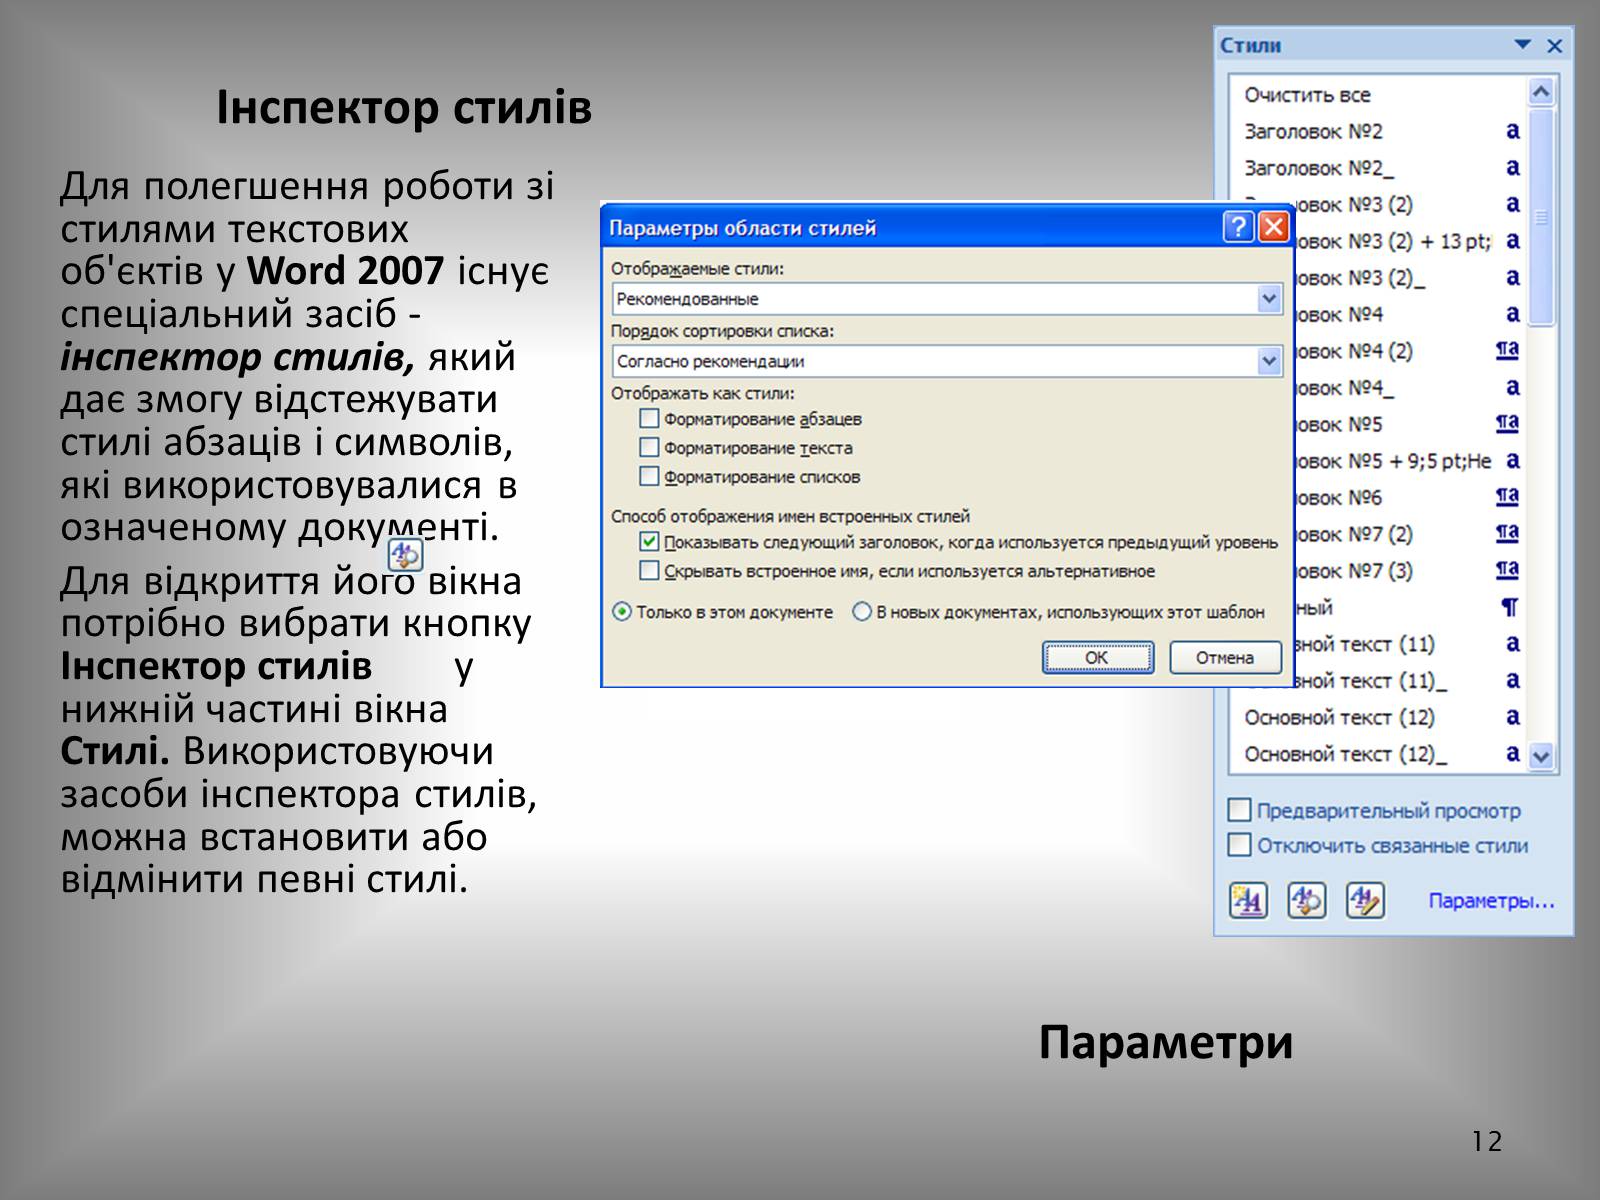Click the Manage Styles icon
The height and width of the screenshot is (1200, 1600).
[x=1365, y=900]
